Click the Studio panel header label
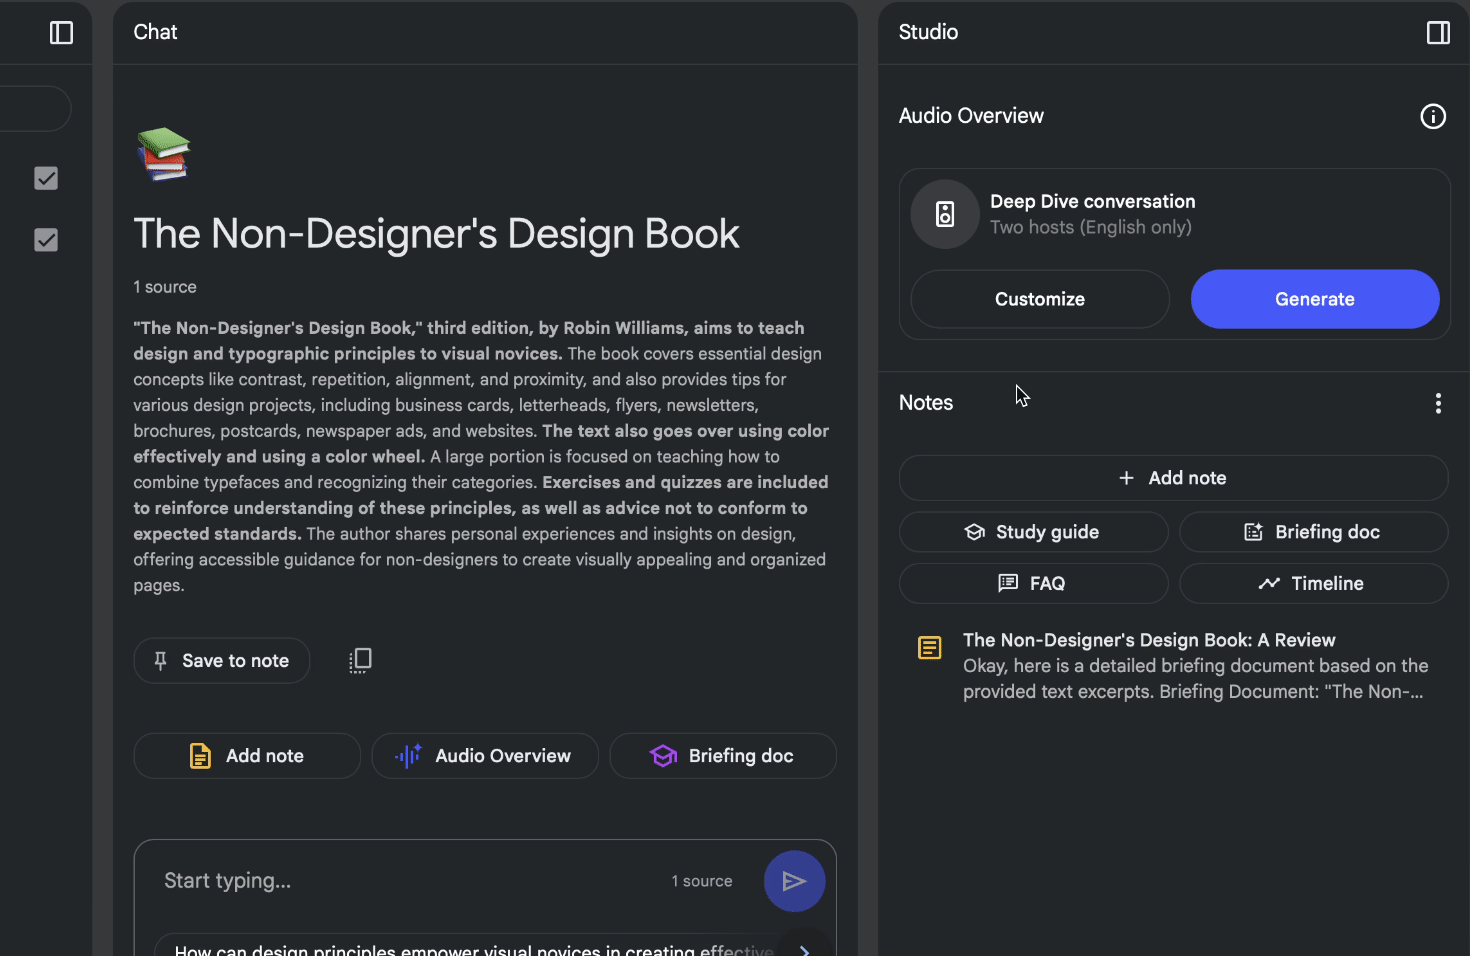The width and height of the screenshot is (1470, 956). (x=928, y=32)
